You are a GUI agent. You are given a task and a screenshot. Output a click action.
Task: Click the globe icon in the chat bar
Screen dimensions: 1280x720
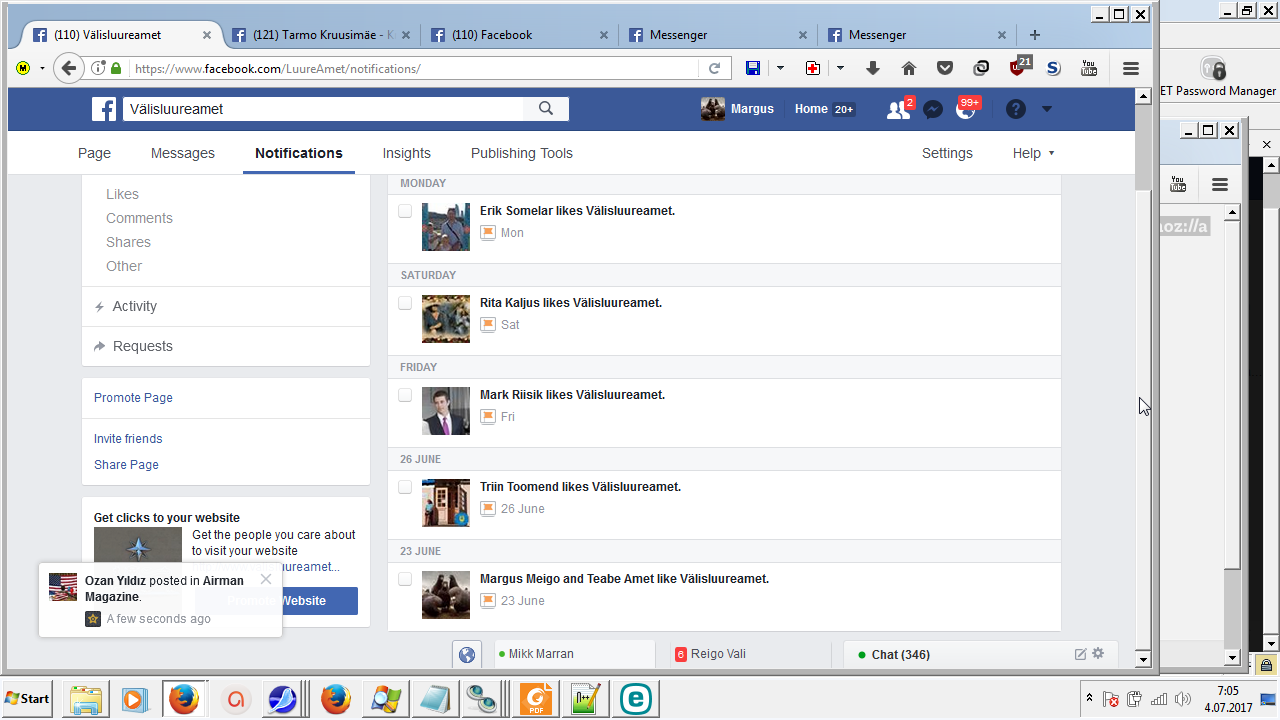(466, 655)
